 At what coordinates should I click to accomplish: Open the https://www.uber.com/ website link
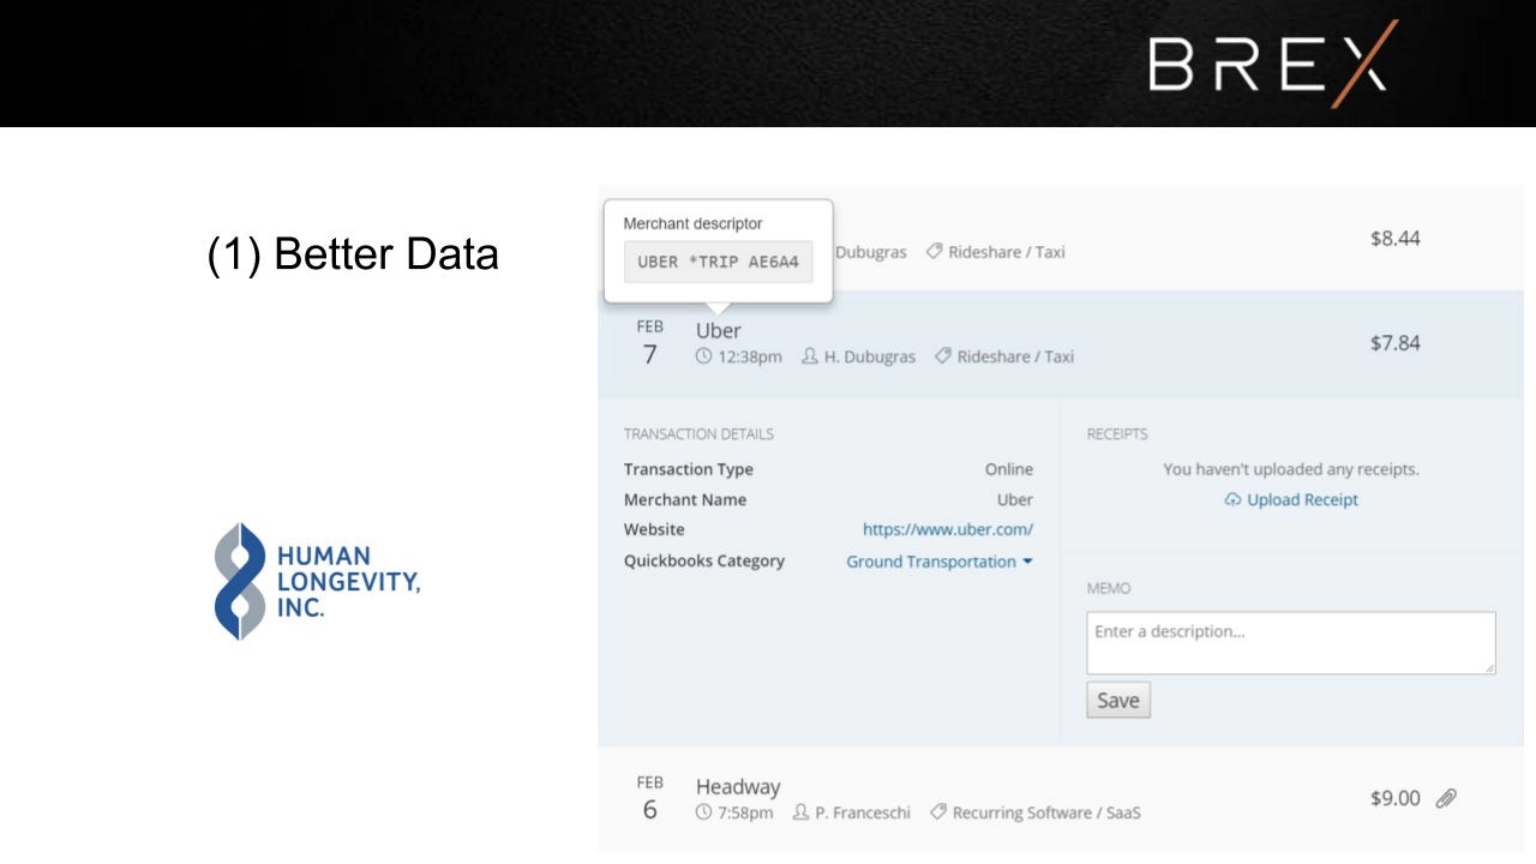coord(947,529)
